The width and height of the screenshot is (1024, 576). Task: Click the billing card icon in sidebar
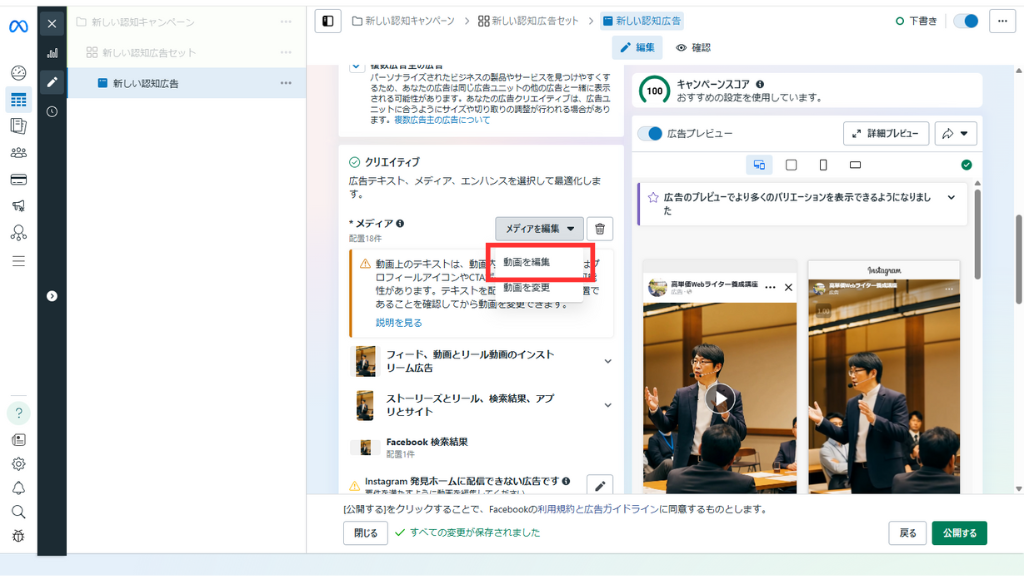pos(18,179)
